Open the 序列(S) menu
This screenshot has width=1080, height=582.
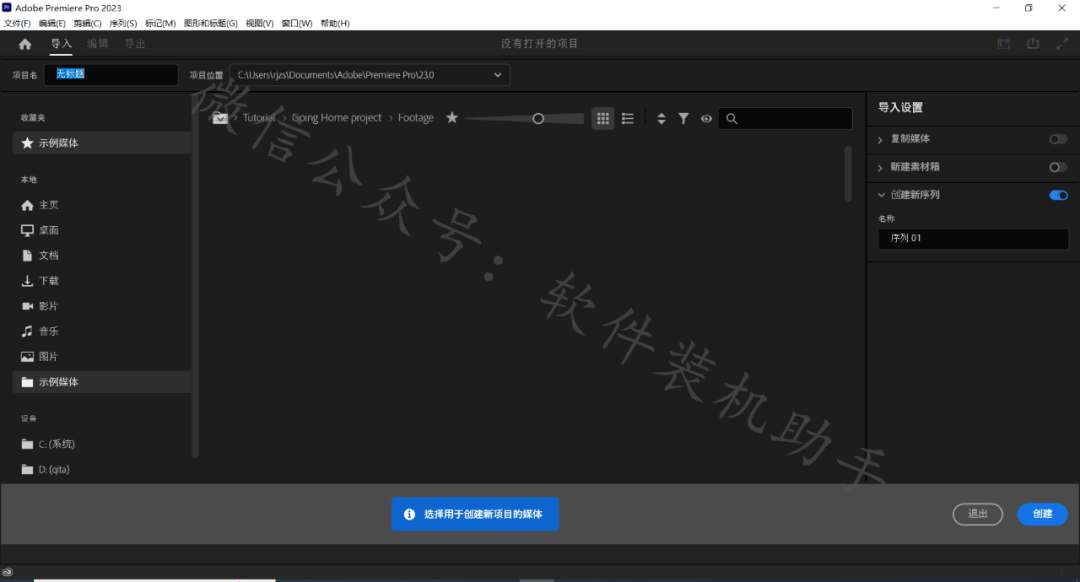[x=123, y=23]
